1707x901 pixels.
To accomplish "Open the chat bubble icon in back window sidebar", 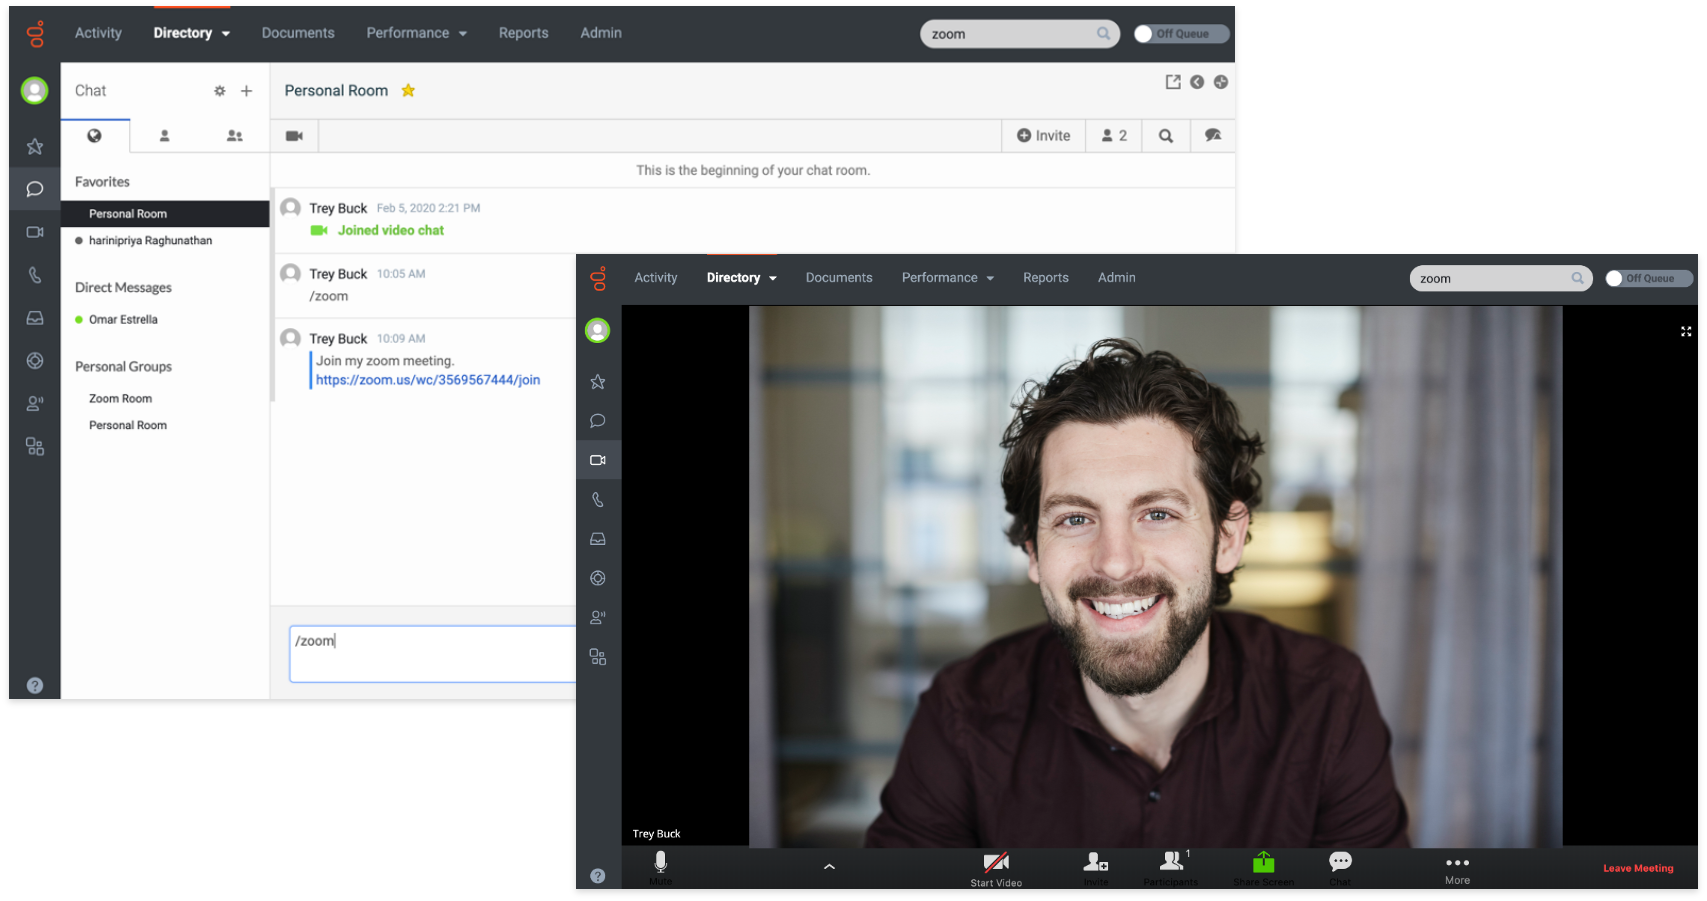I will (35, 189).
